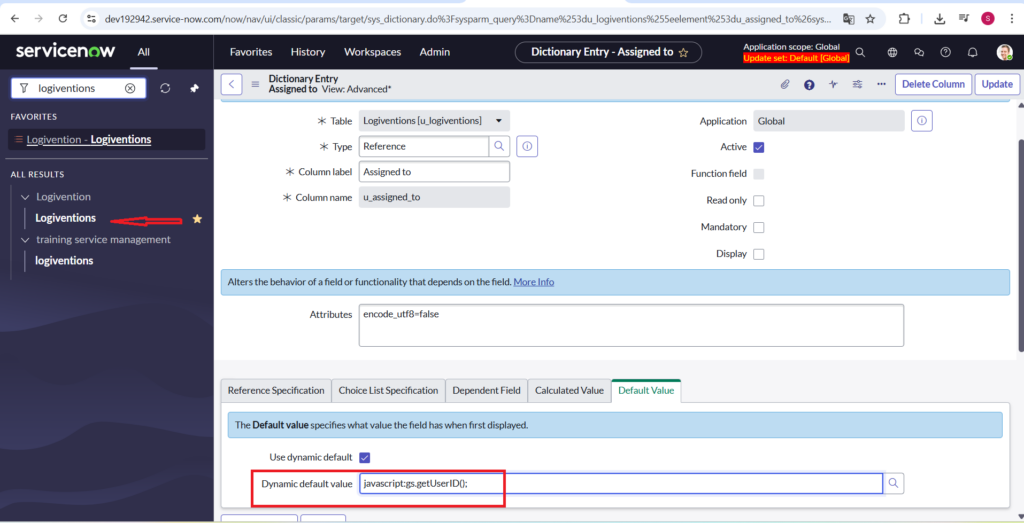Screen dimensions: 1024x523
Task: Tick the Mandatory checkbox
Action: pos(758,228)
